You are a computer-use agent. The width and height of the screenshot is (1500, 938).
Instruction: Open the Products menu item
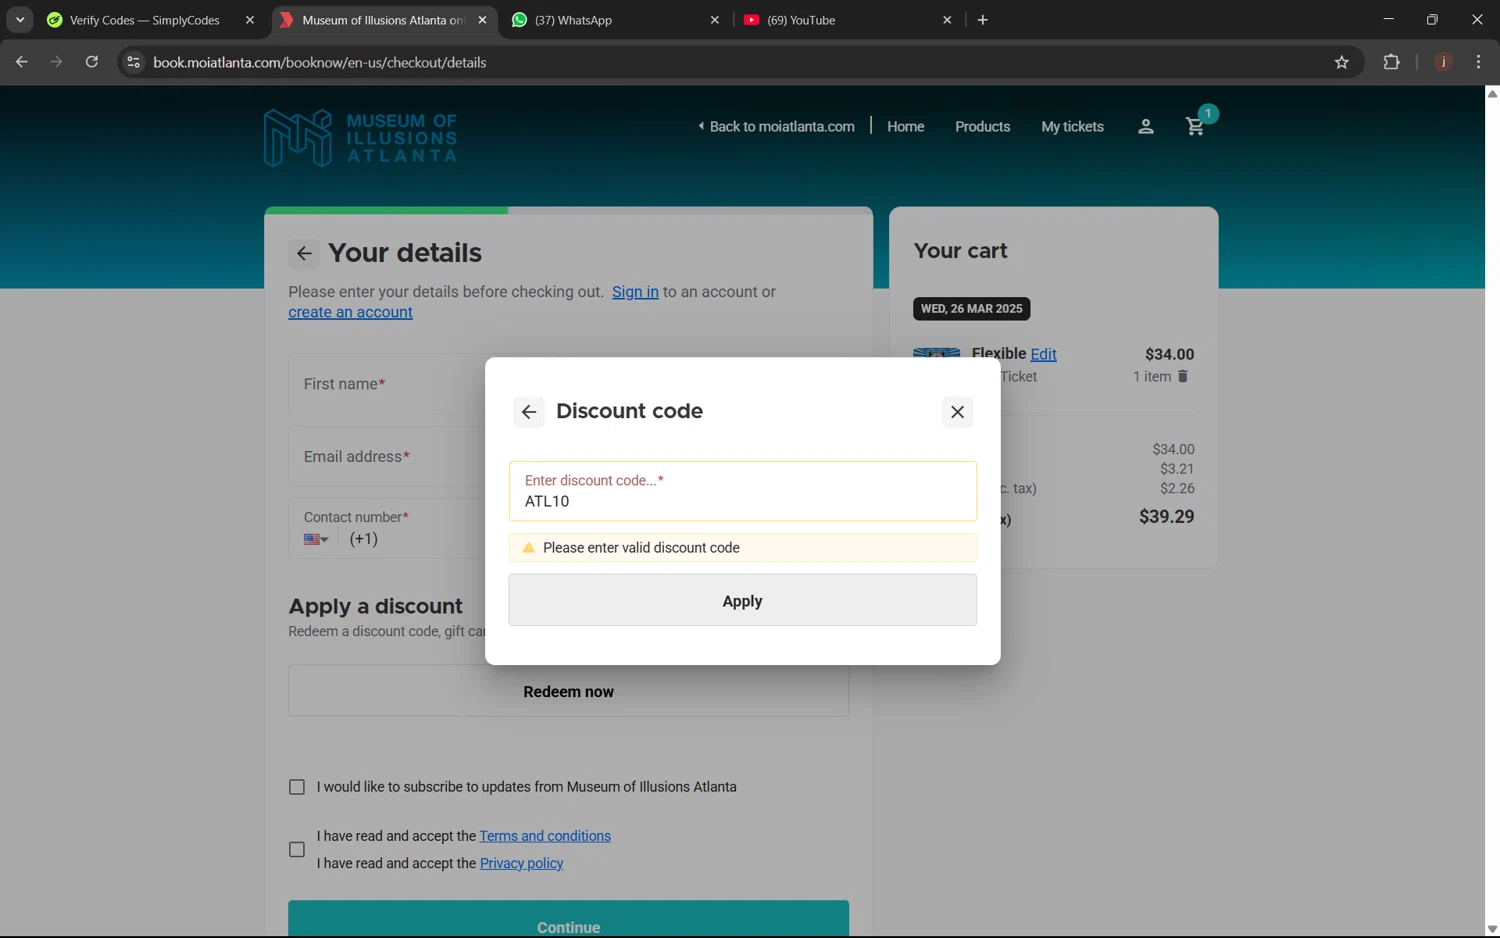click(982, 127)
